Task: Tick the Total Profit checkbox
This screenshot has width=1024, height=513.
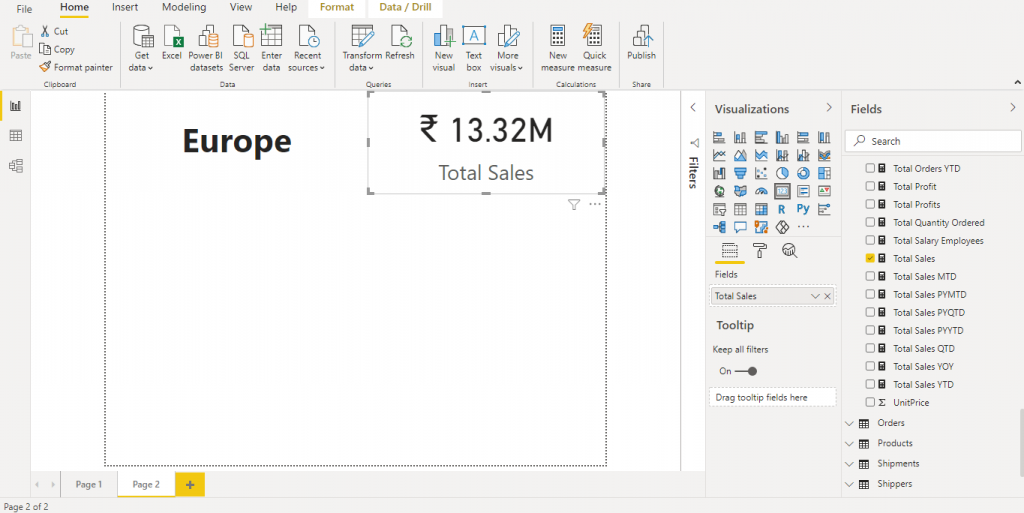Action: 870,186
